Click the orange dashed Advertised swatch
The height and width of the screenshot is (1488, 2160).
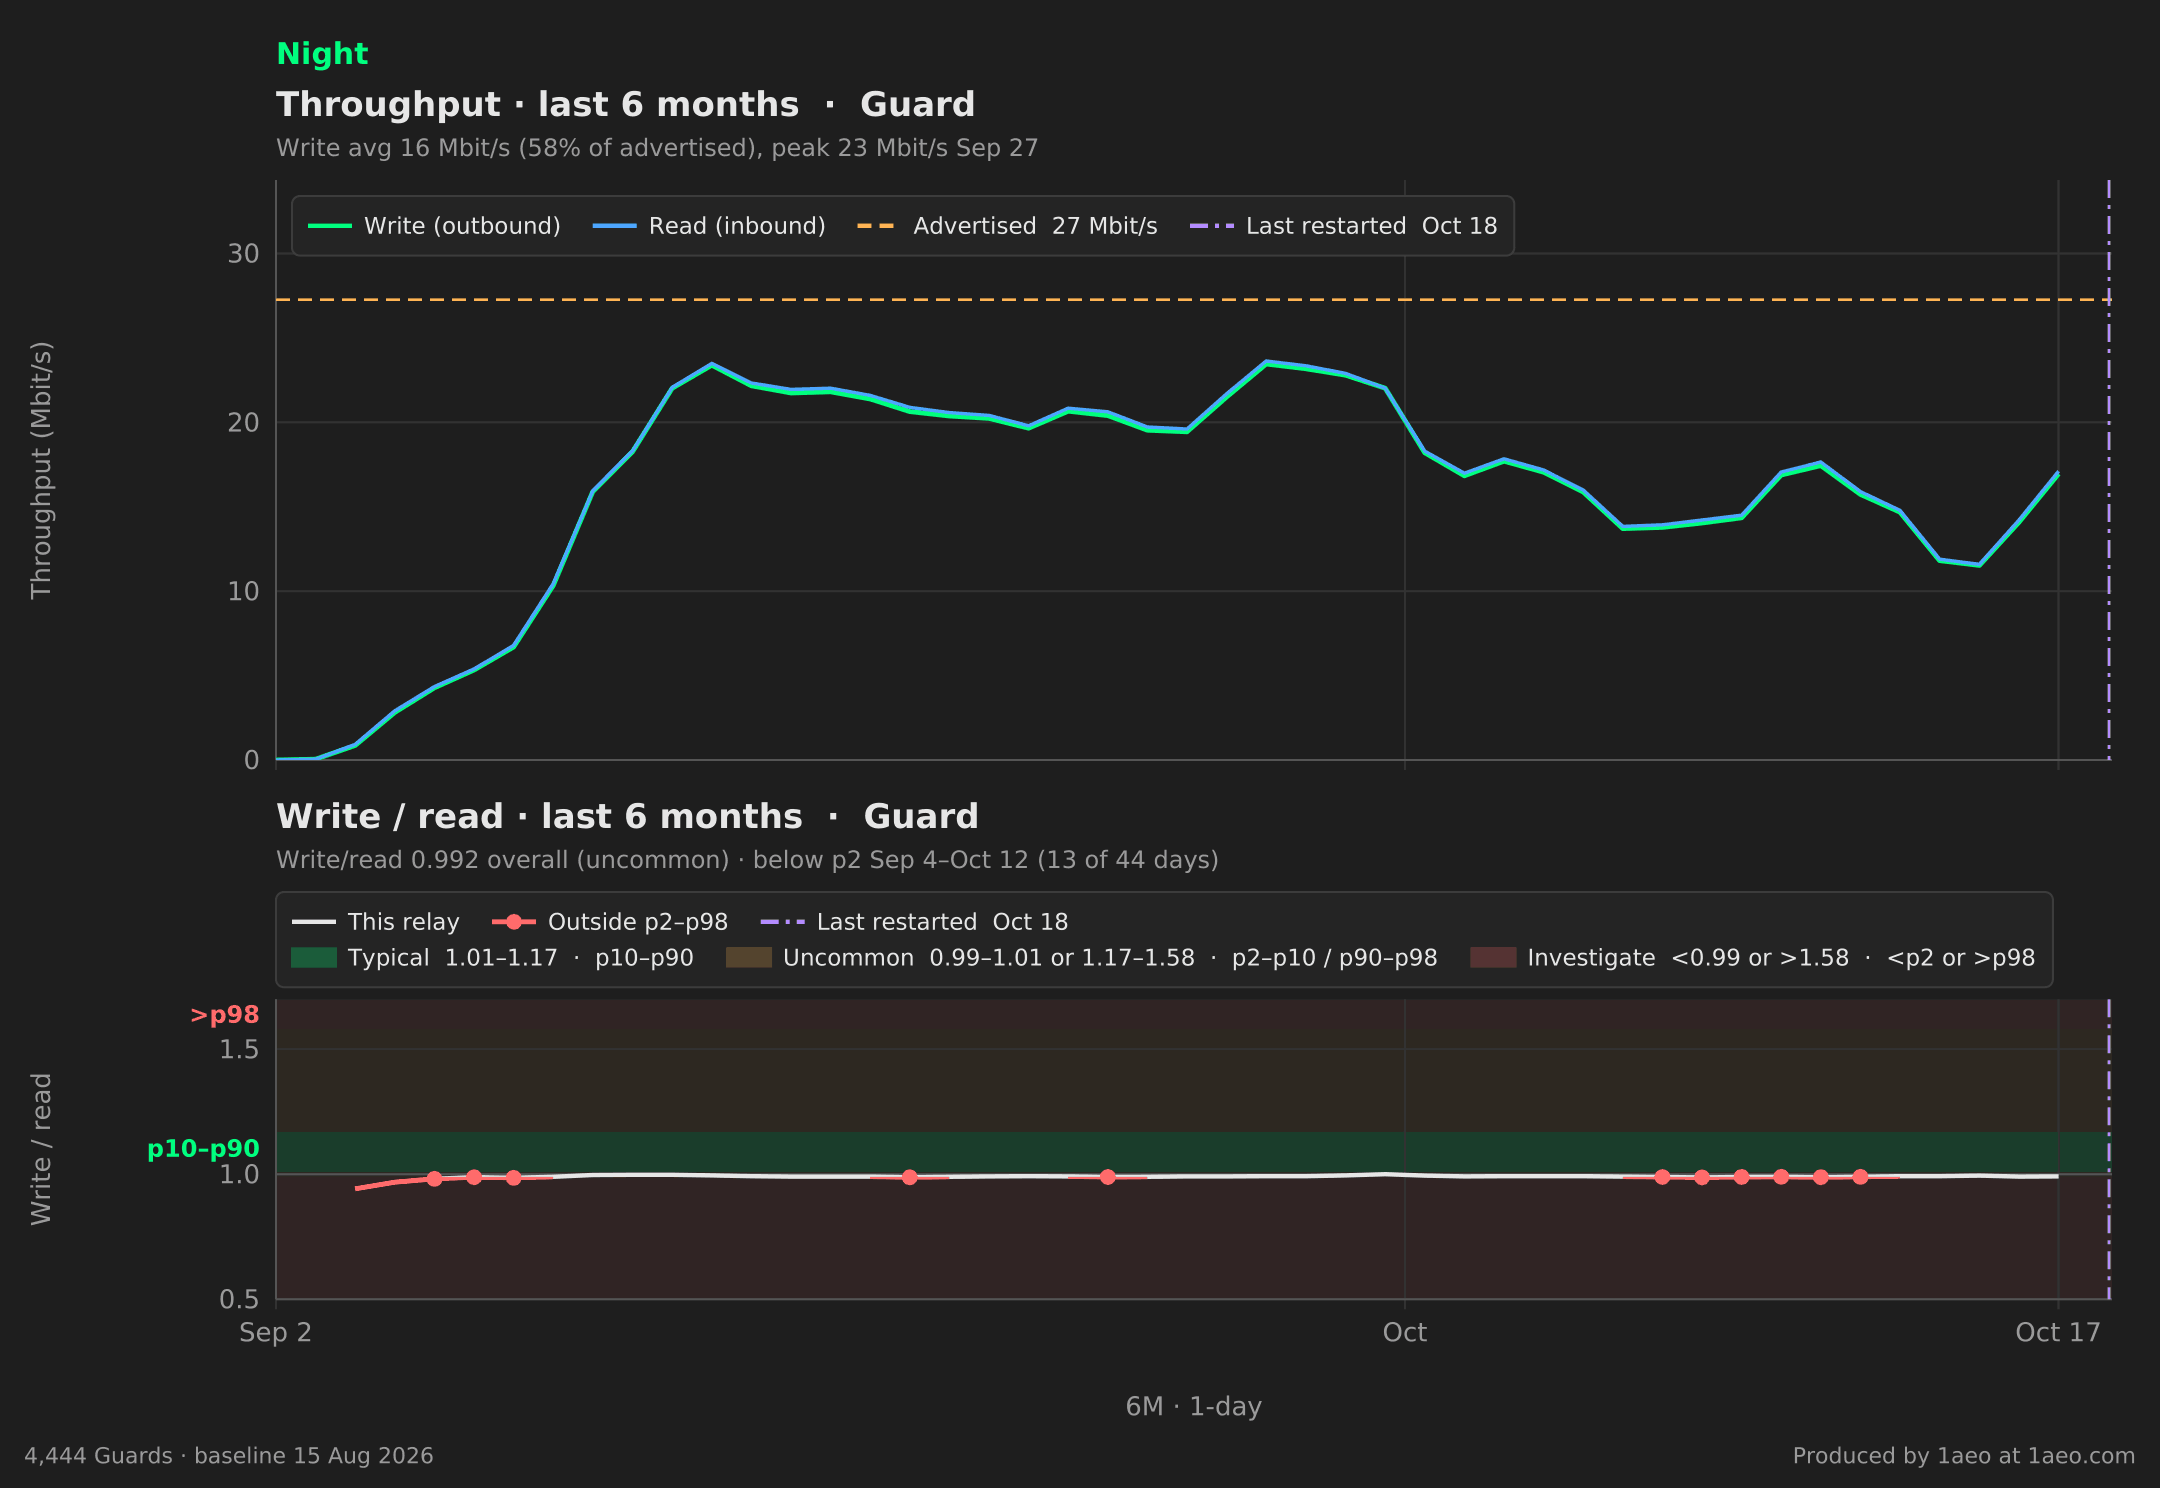[x=877, y=226]
